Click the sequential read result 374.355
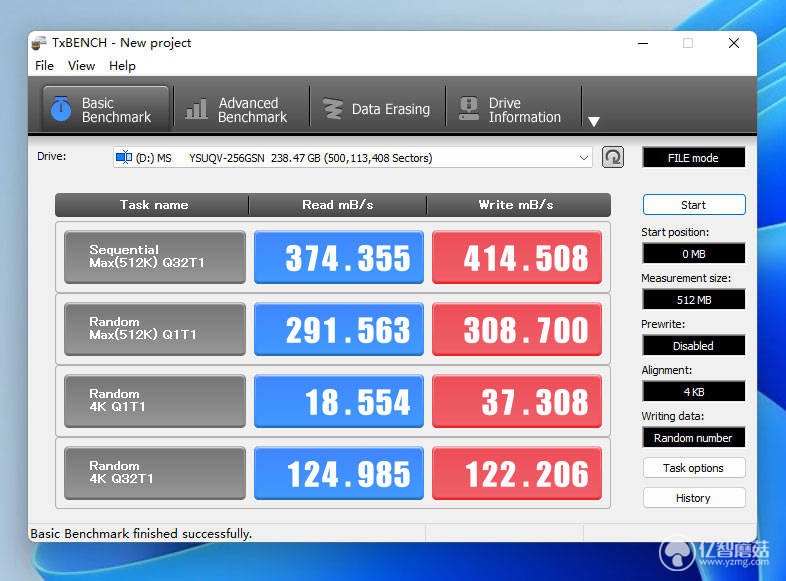Screen dimensions: 786x581 pos(339,257)
